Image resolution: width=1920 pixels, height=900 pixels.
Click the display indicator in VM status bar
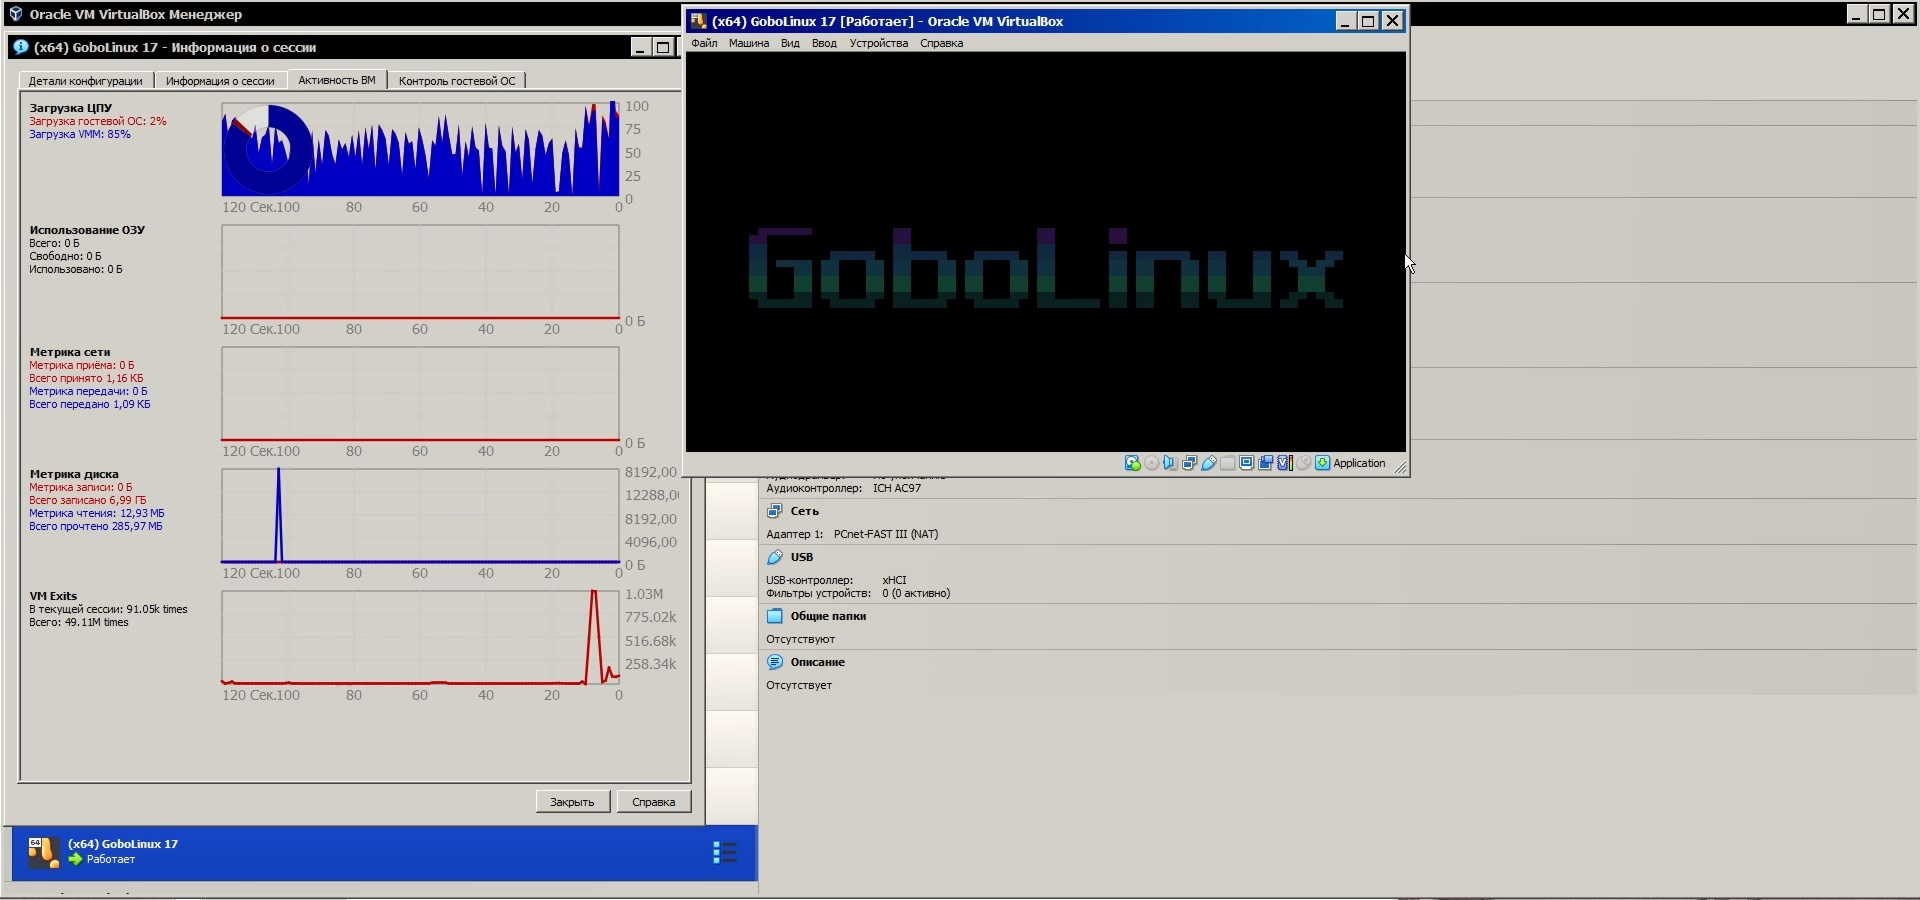coord(1246,463)
